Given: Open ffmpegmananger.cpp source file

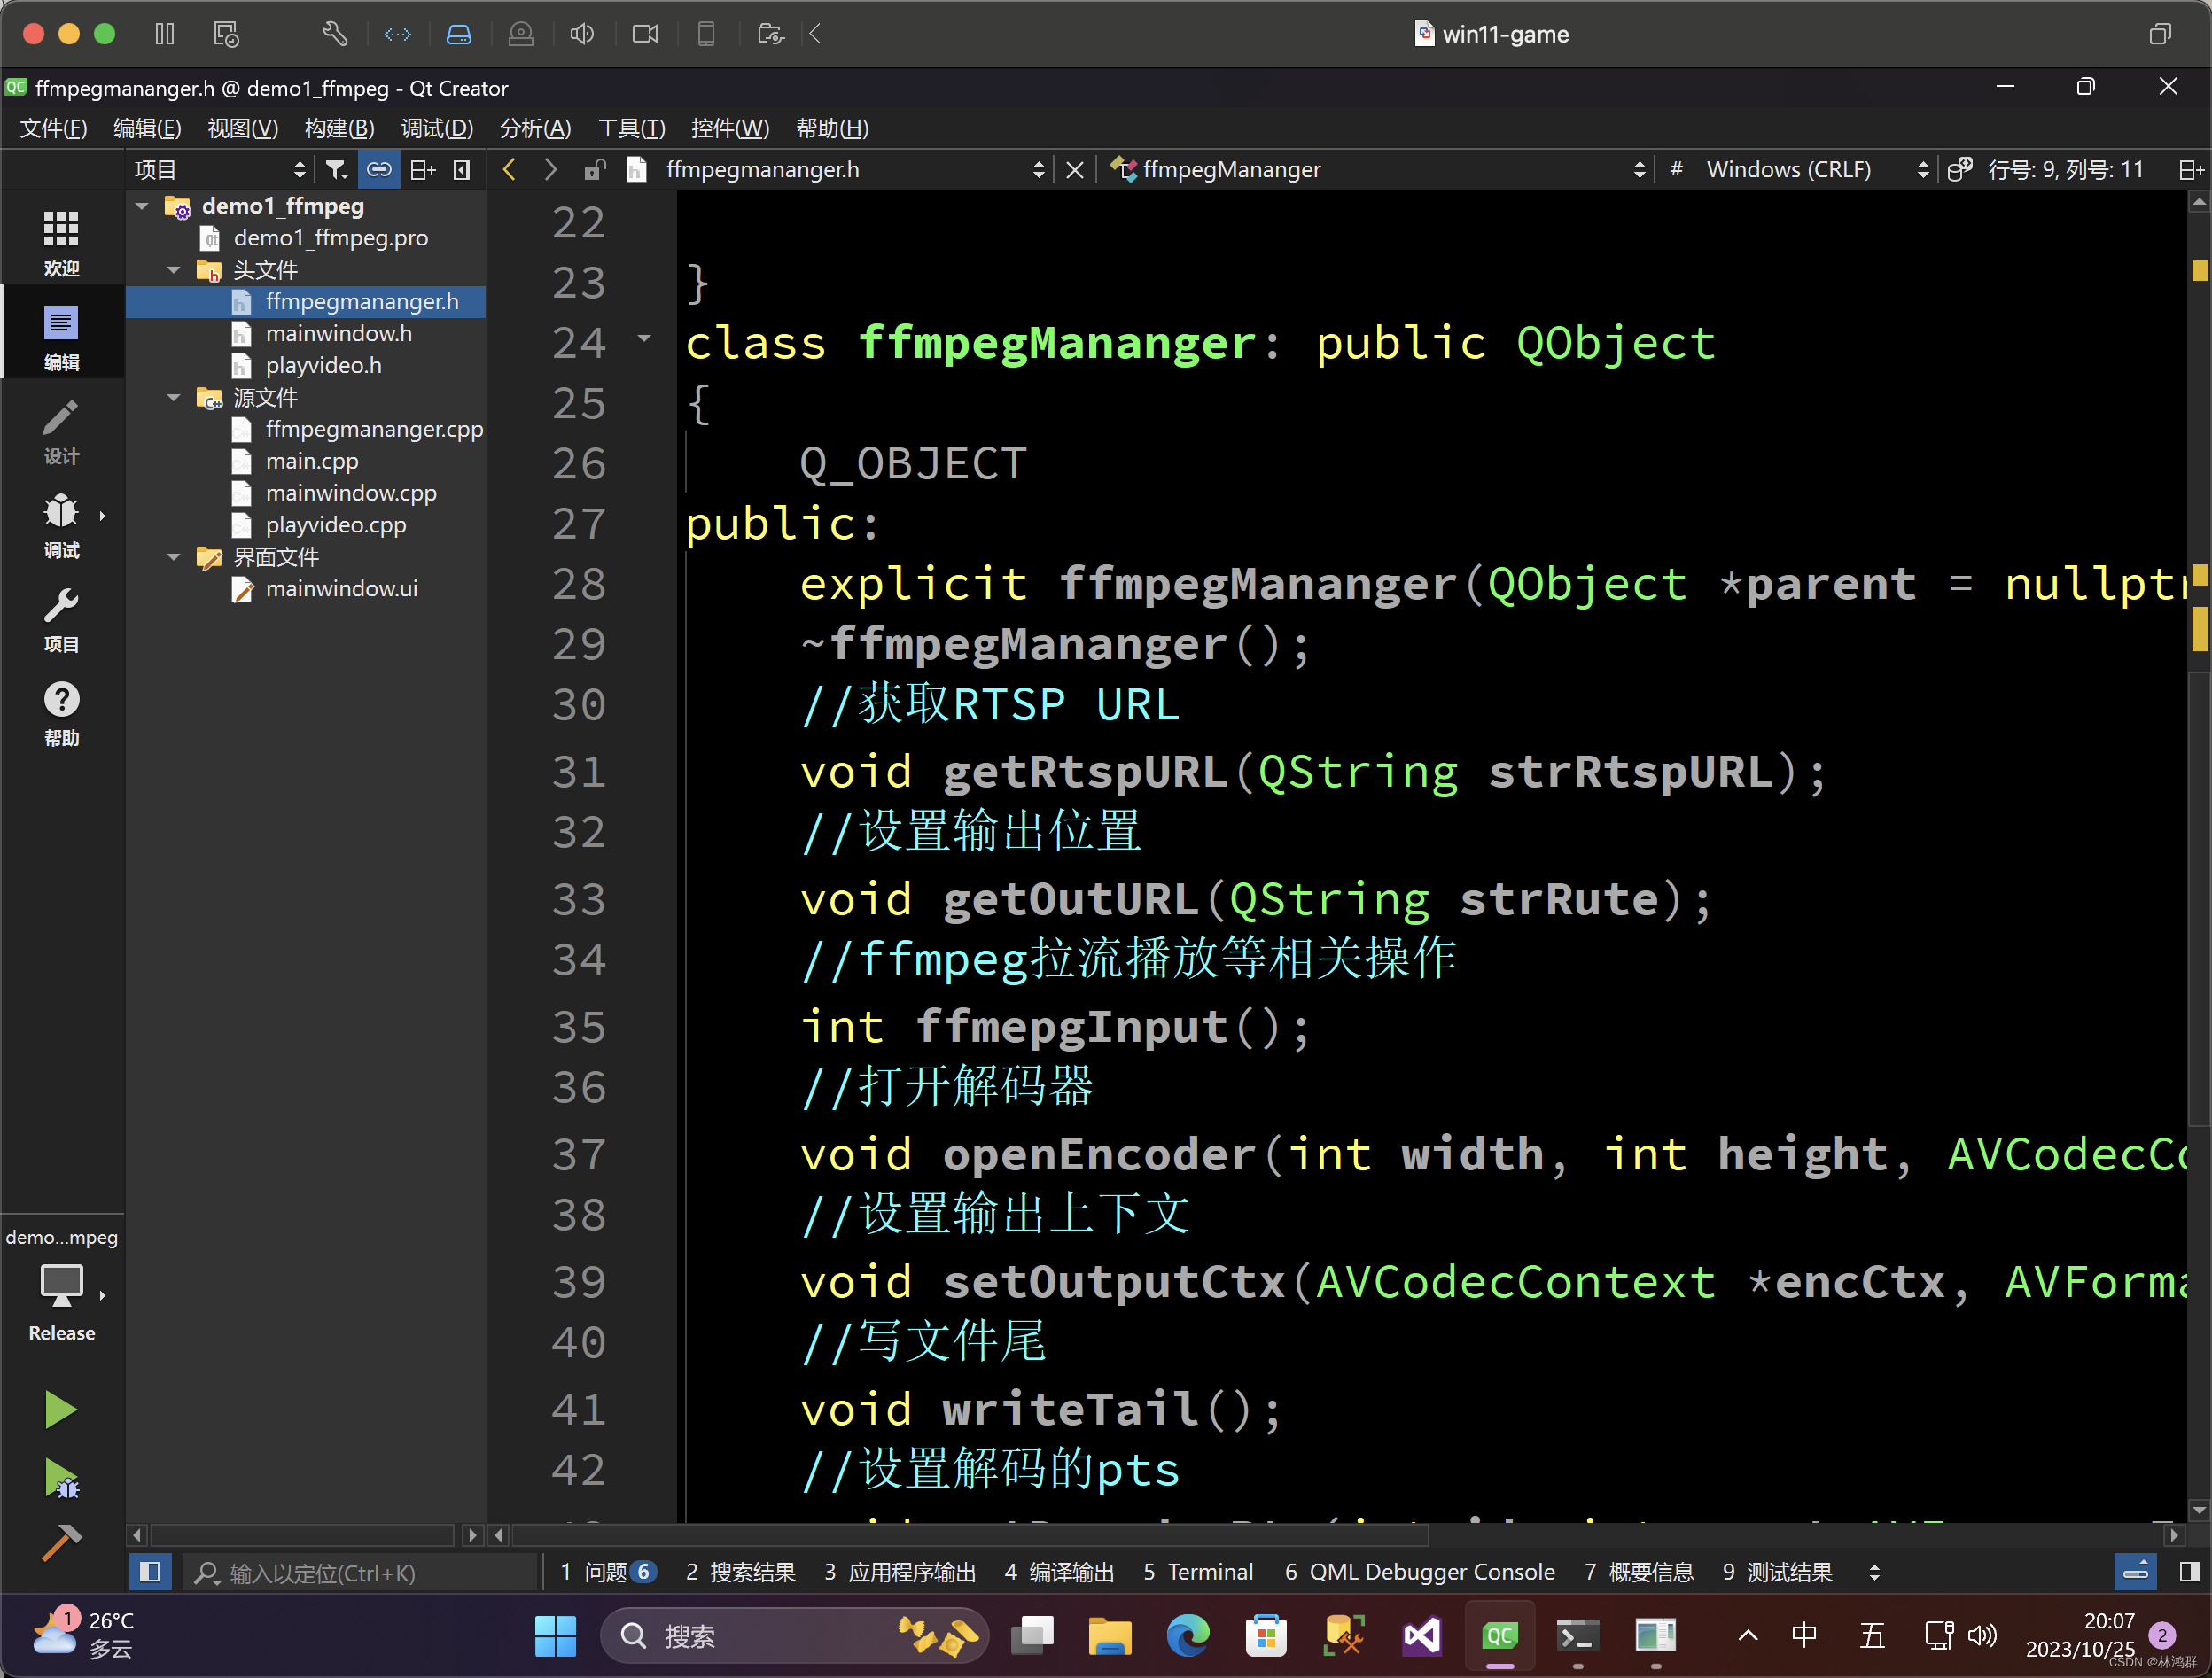Looking at the screenshot, I should pyautogui.click(x=373, y=429).
